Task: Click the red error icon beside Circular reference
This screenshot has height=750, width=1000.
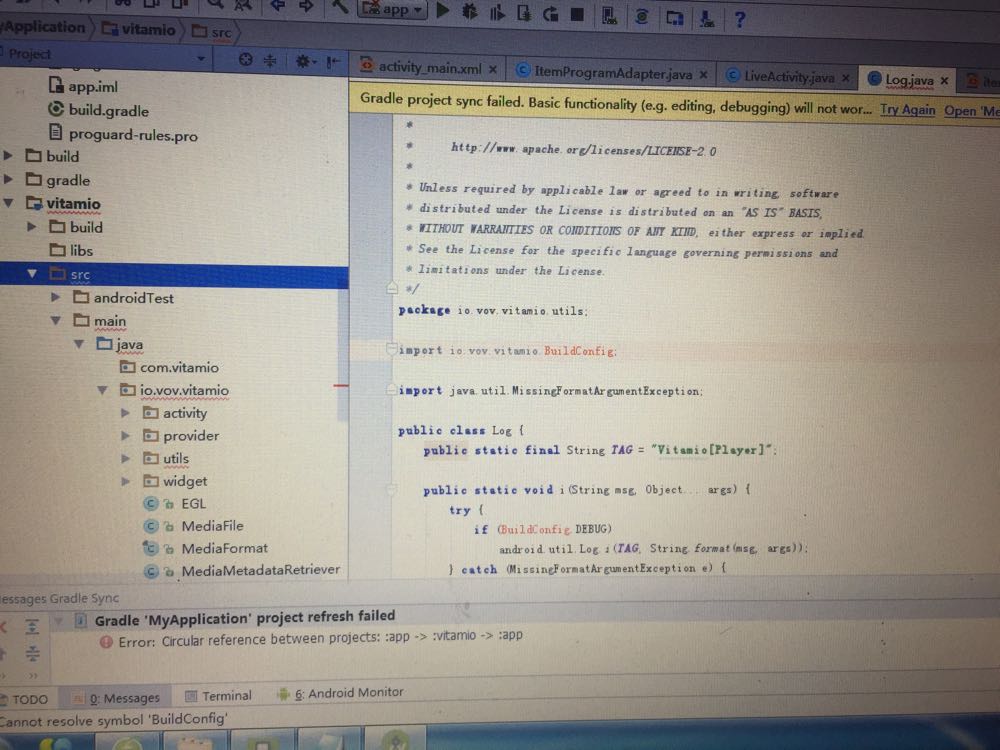Action: 106,642
